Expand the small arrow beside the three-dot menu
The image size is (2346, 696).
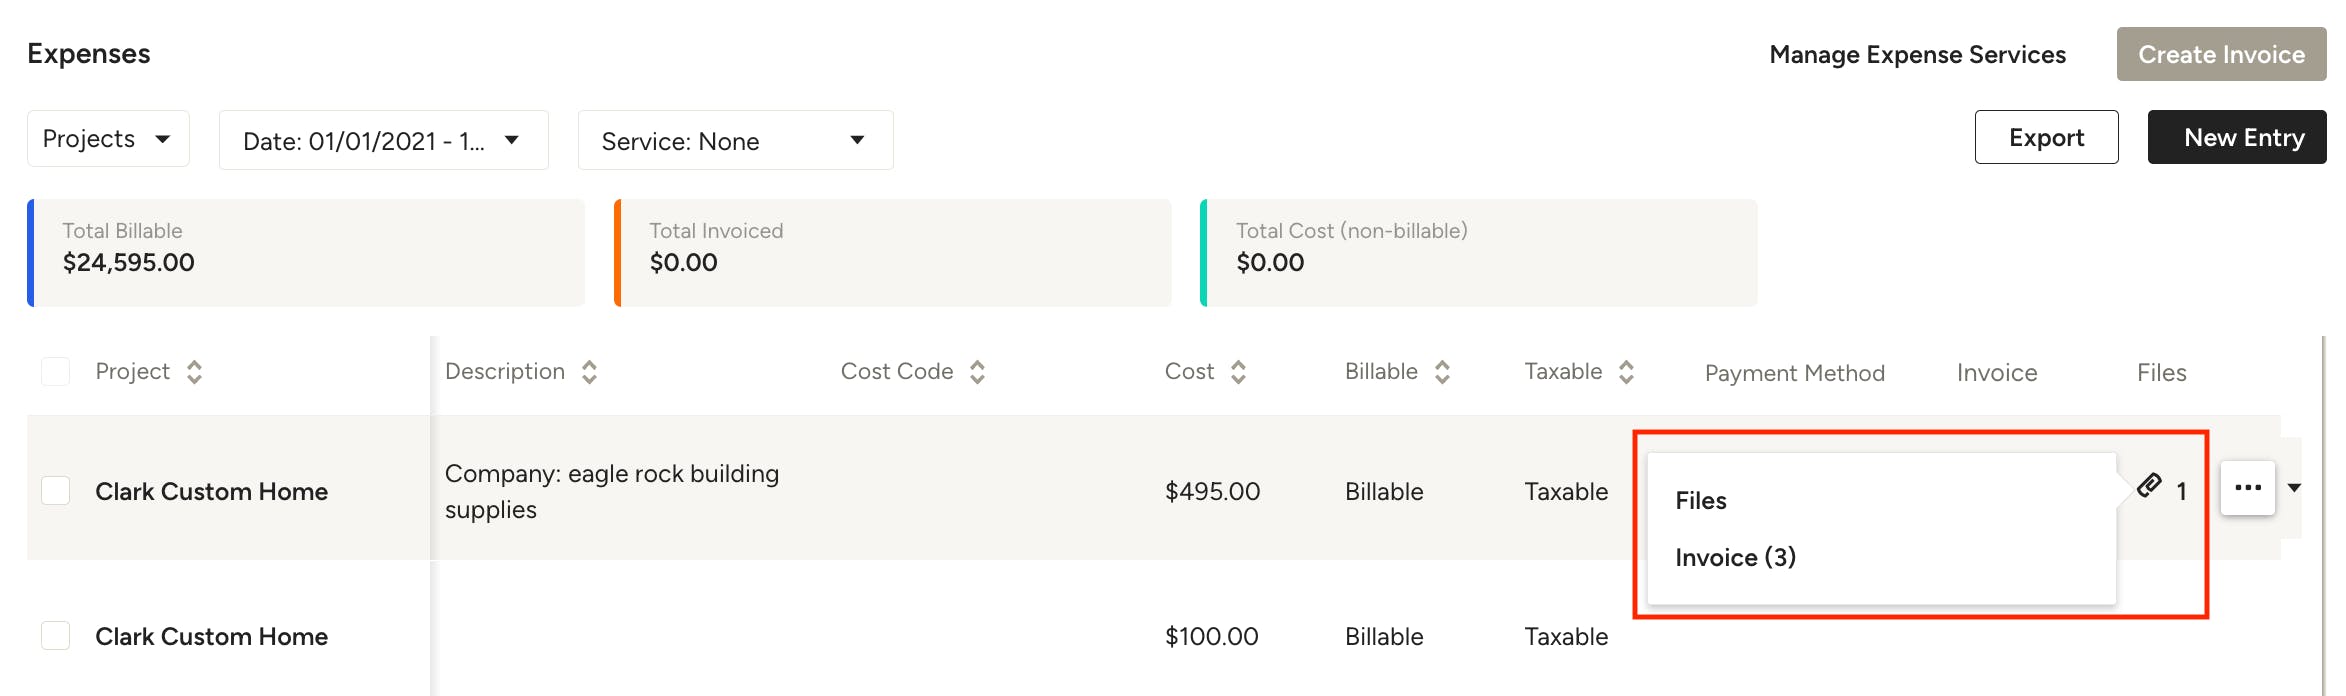(x=2294, y=488)
